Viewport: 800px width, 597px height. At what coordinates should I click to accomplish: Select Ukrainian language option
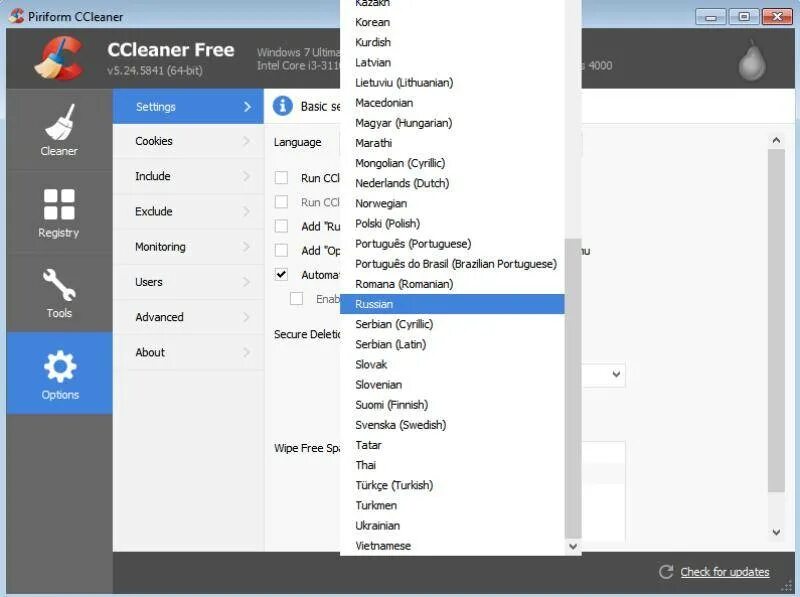(452, 526)
